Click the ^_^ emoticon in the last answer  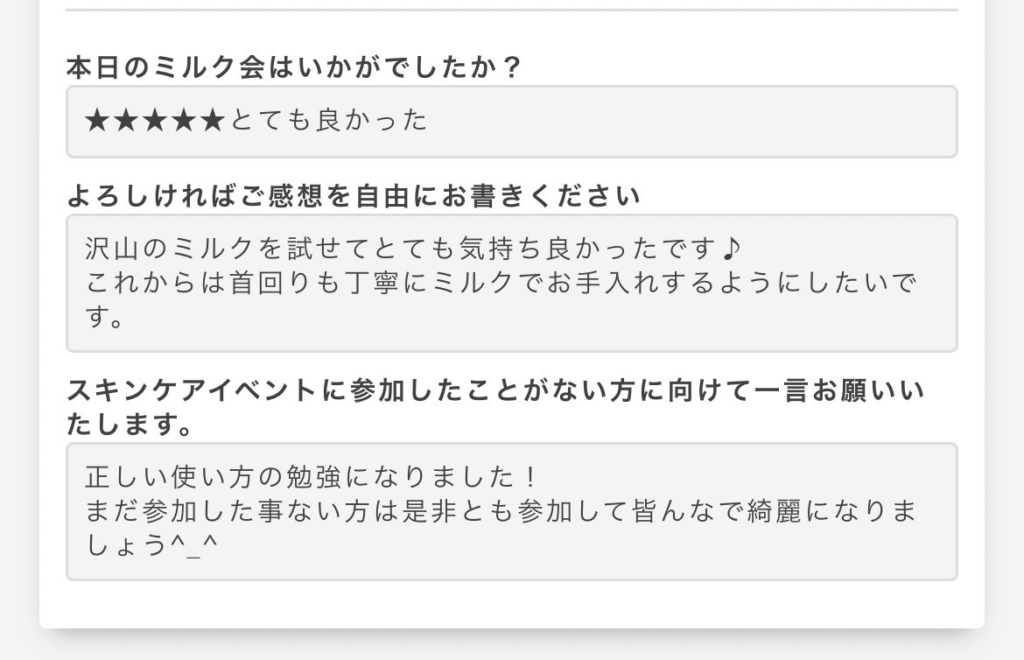coord(193,544)
